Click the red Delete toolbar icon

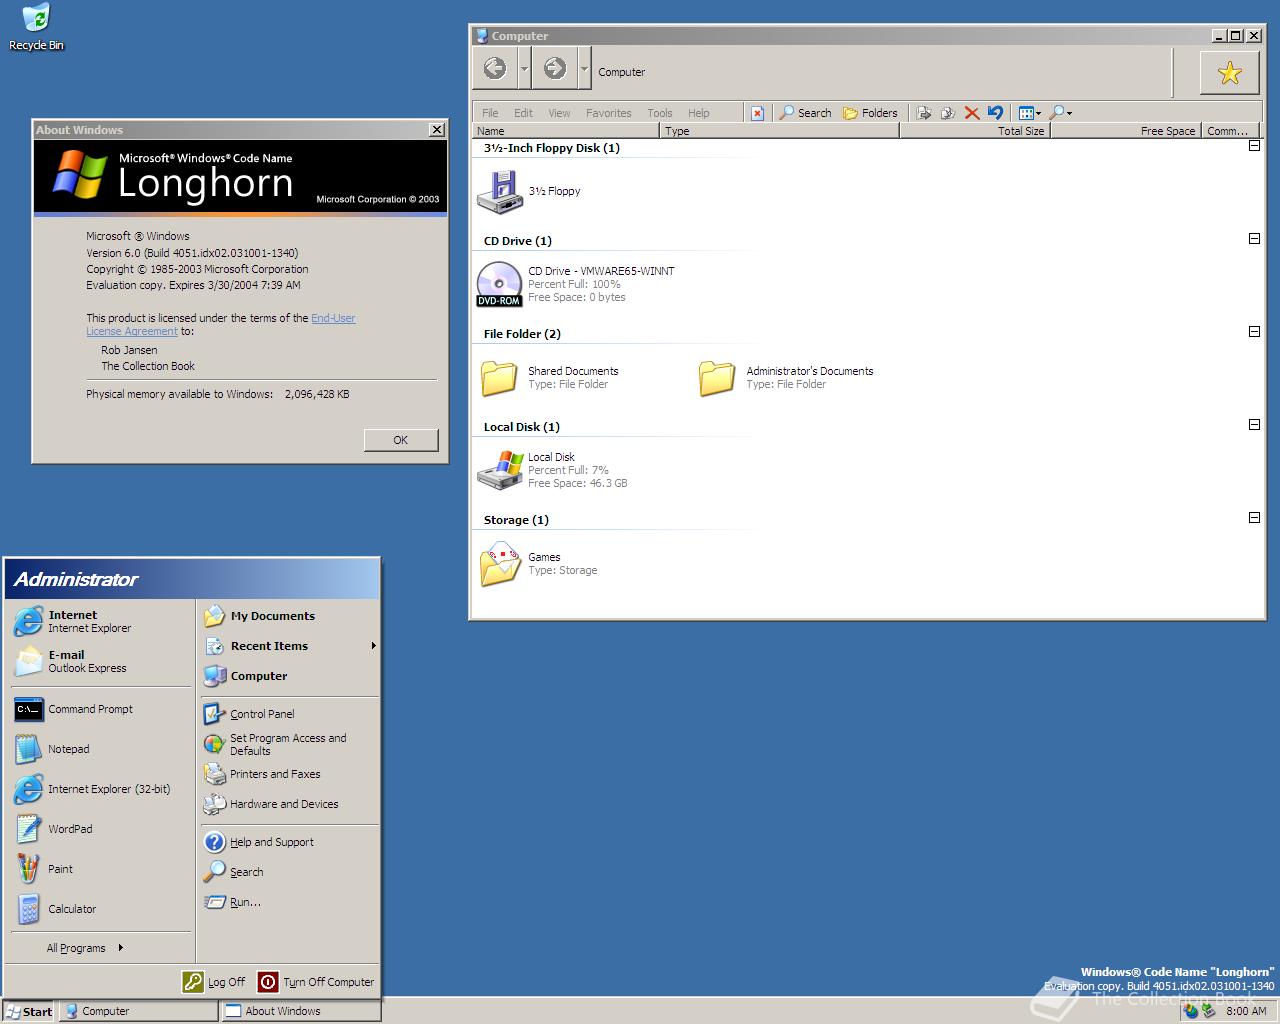[x=971, y=113]
